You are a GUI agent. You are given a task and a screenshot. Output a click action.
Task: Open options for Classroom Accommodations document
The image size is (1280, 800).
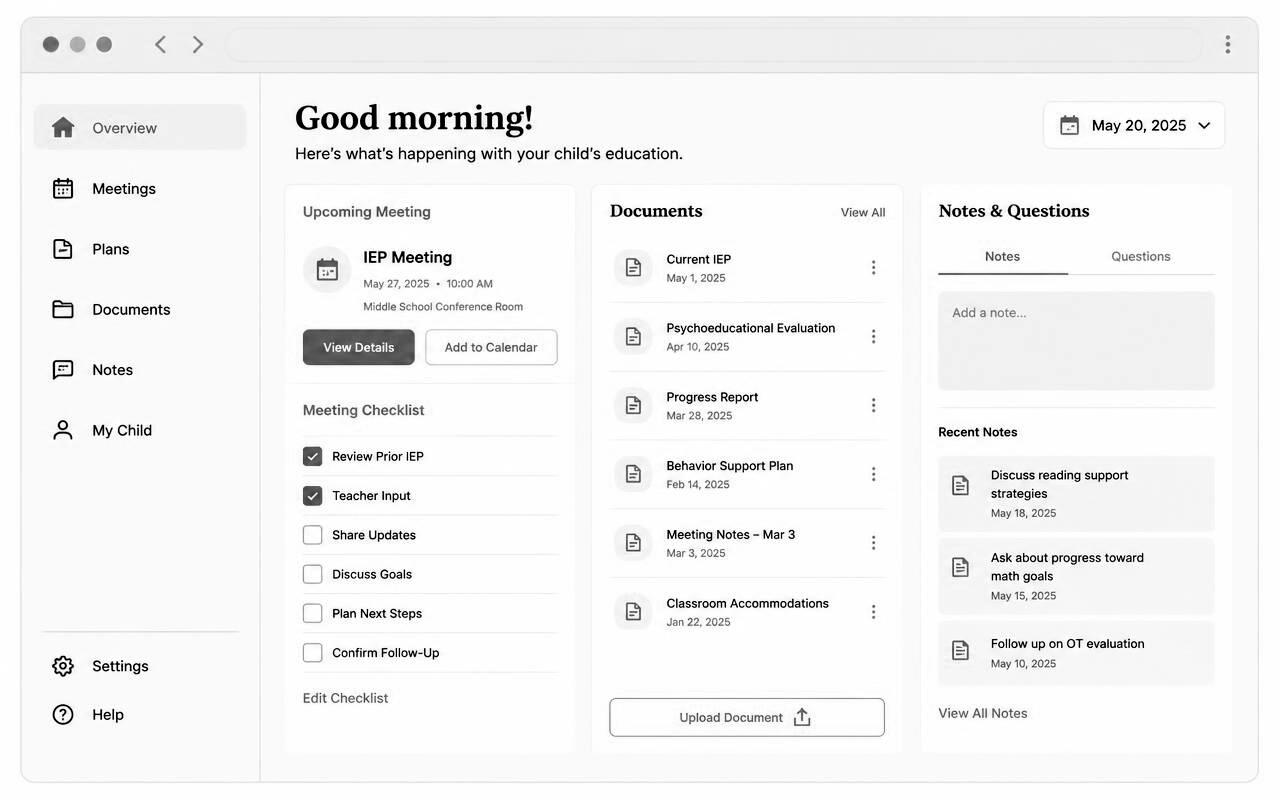click(873, 612)
